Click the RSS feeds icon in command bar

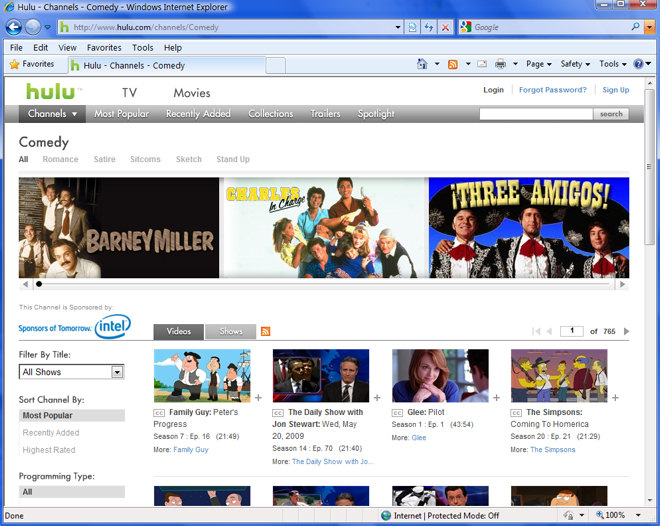[452, 64]
